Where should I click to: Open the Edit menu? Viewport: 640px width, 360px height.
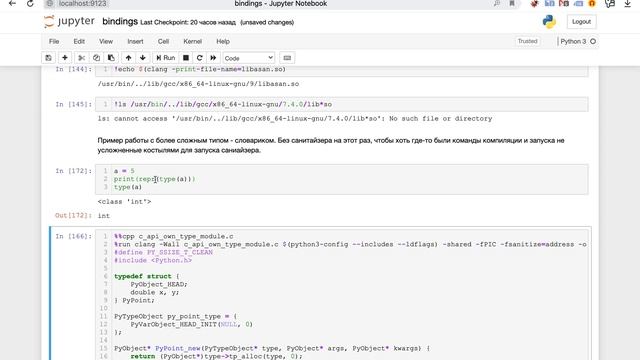(79, 41)
